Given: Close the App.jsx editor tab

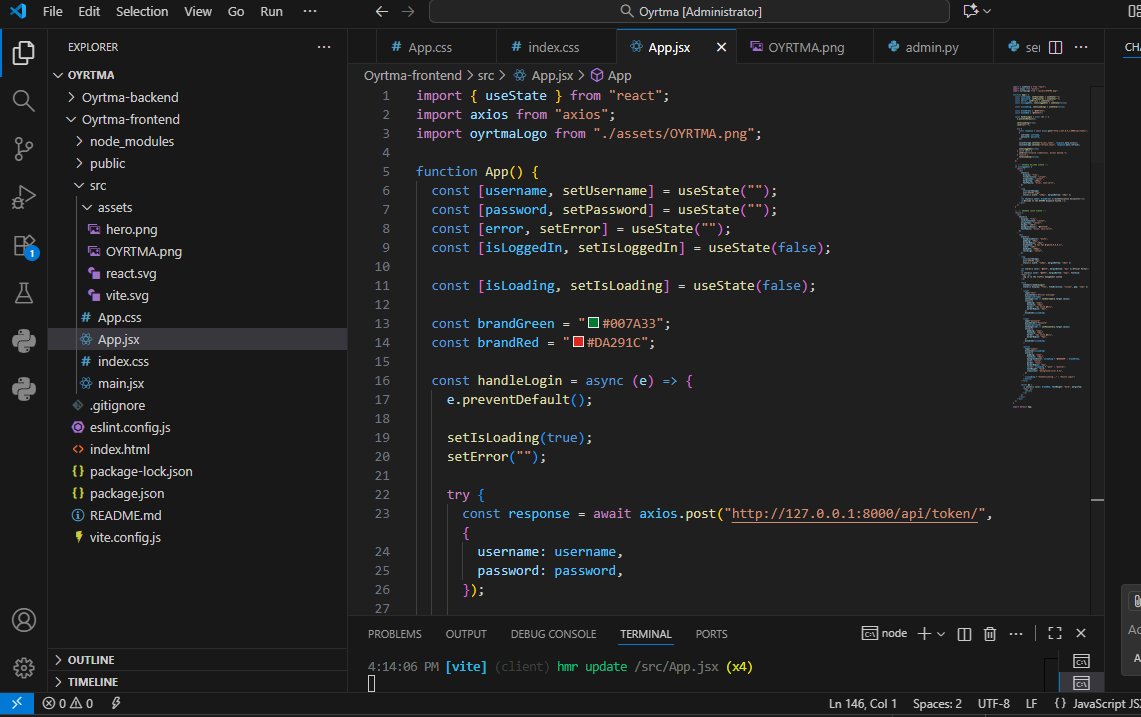Looking at the screenshot, I should point(721,47).
